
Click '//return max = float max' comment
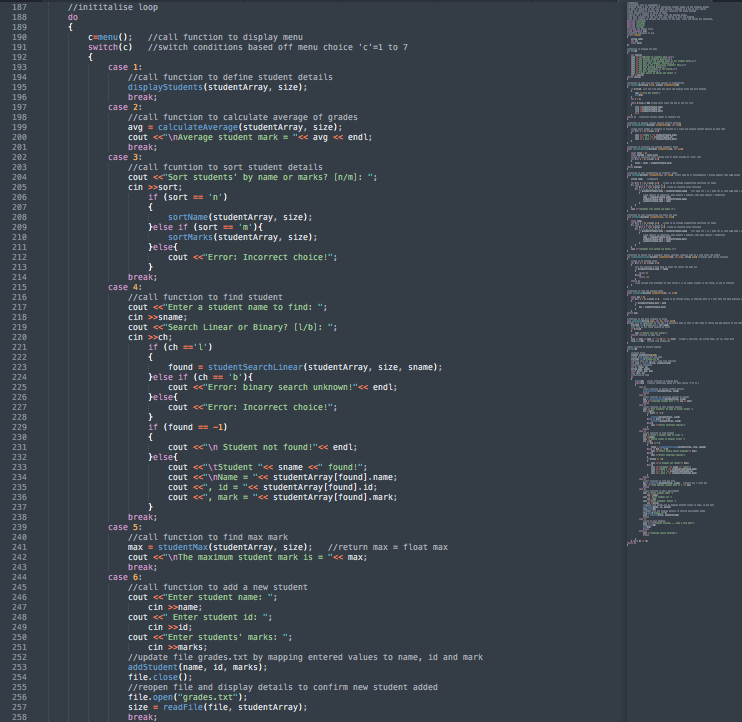tap(388, 547)
